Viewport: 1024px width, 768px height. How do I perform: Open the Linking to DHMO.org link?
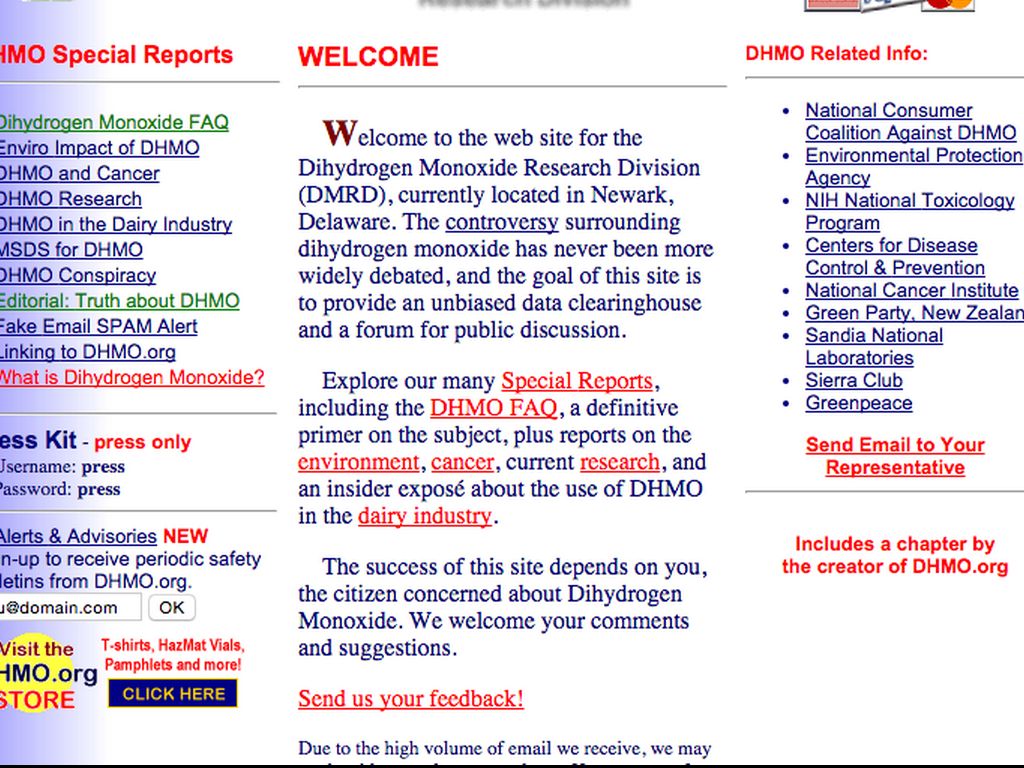pyautogui.click(x=88, y=351)
